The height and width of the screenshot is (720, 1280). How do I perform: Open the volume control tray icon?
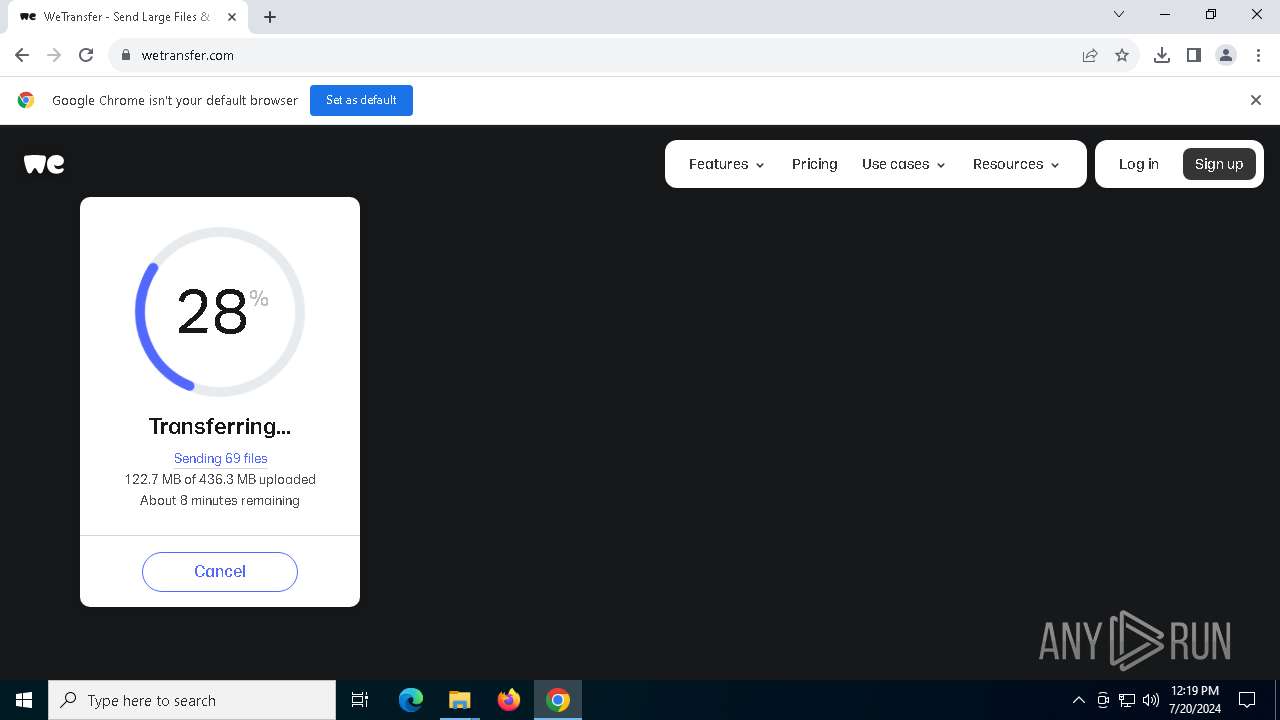[x=1151, y=700]
